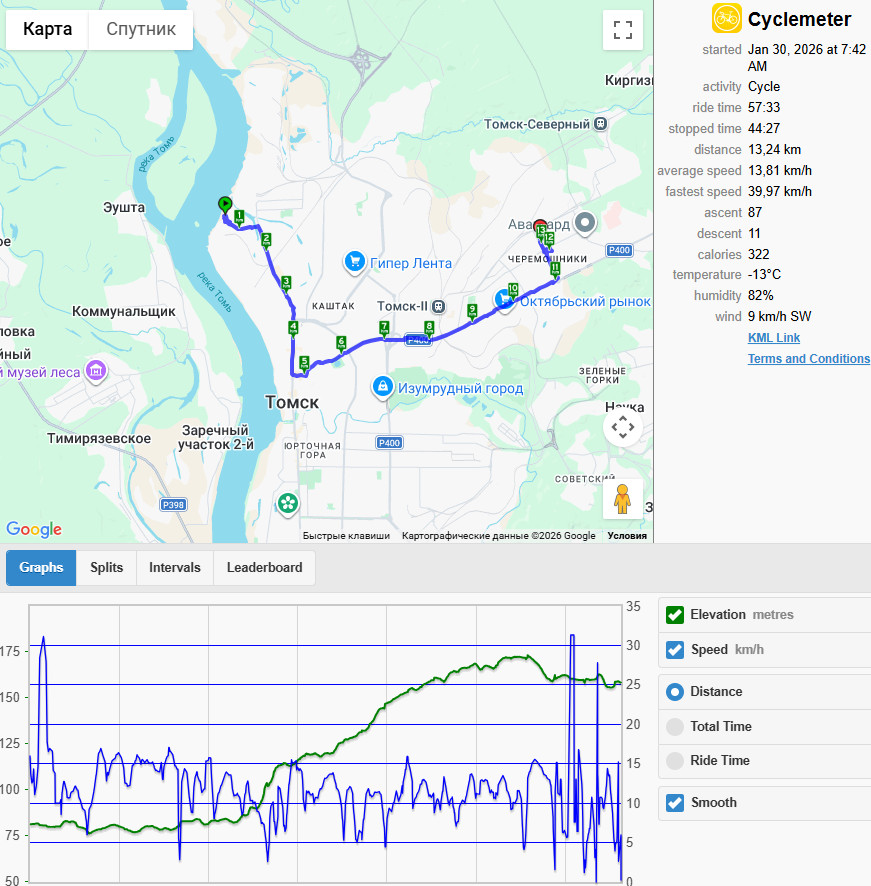Click the kilometer 4 route marker
Image resolution: width=871 pixels, height=886 pixels.
(293, 328)
